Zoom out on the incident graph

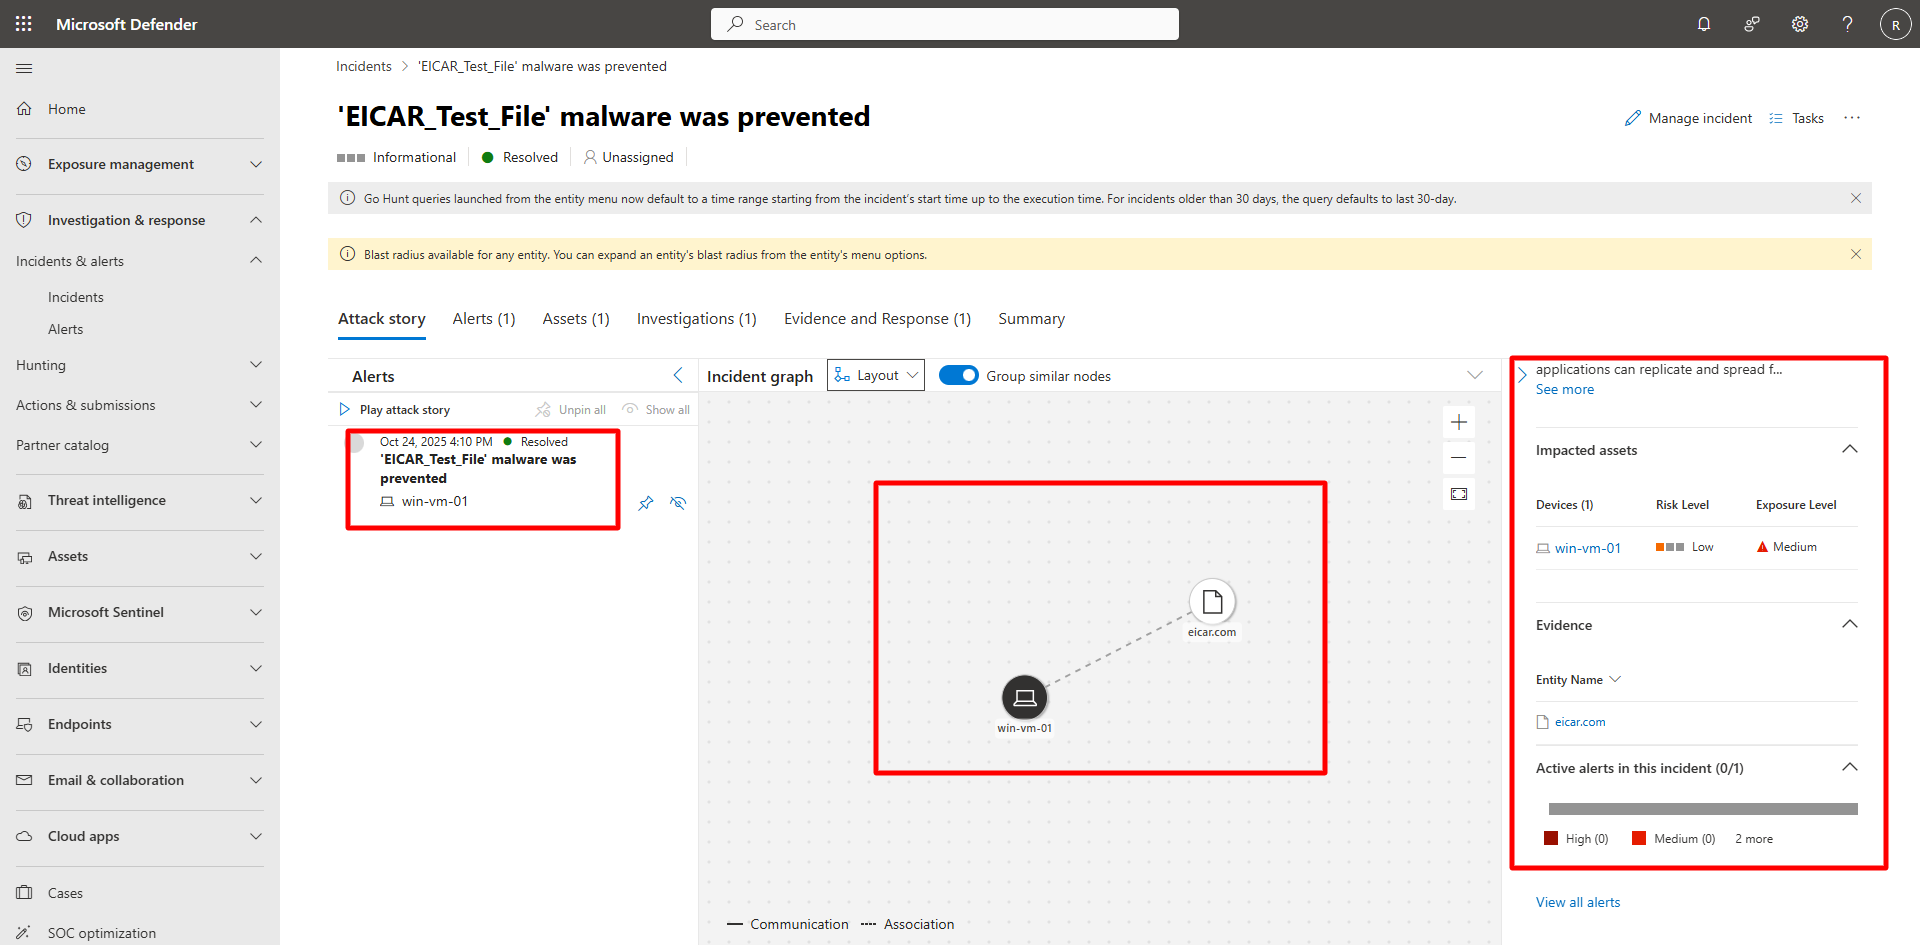(x=1459, y=458)
